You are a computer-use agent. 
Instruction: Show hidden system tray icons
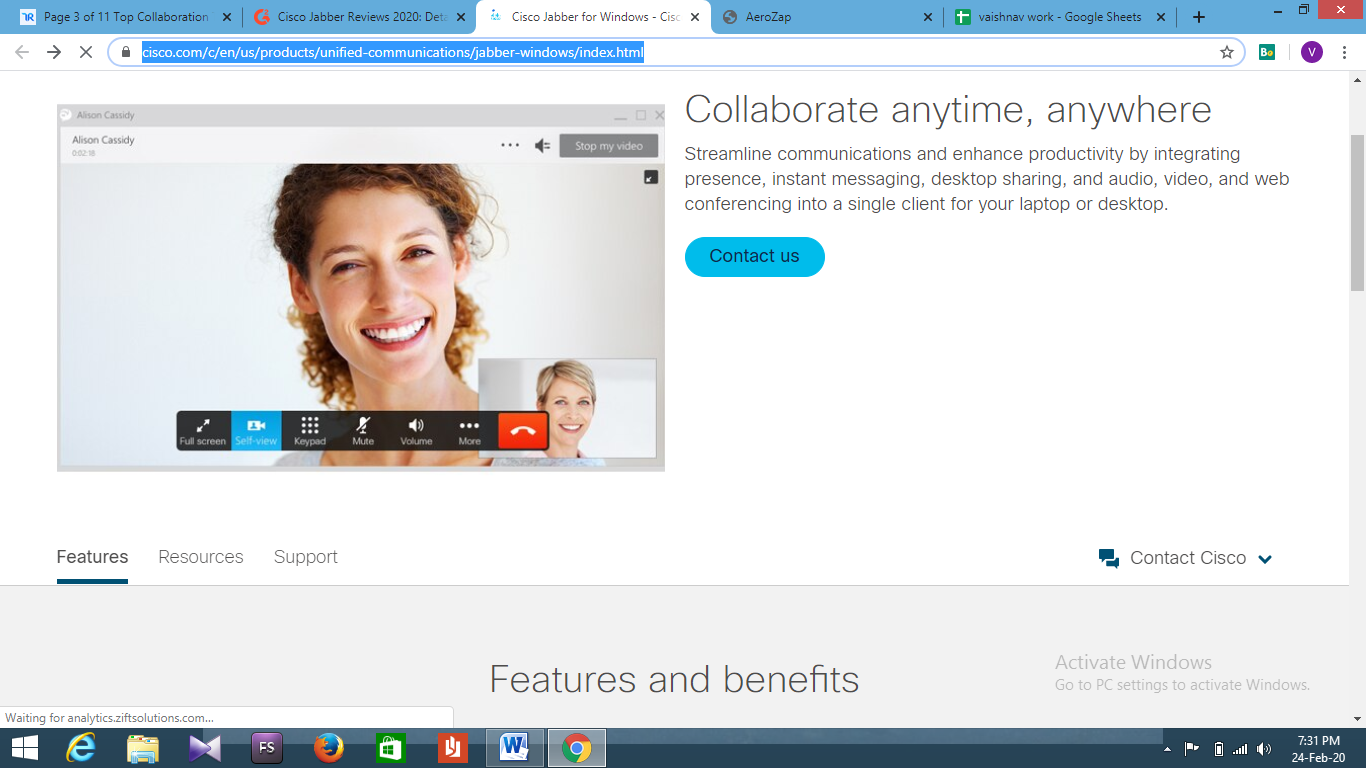point(1167,749)
